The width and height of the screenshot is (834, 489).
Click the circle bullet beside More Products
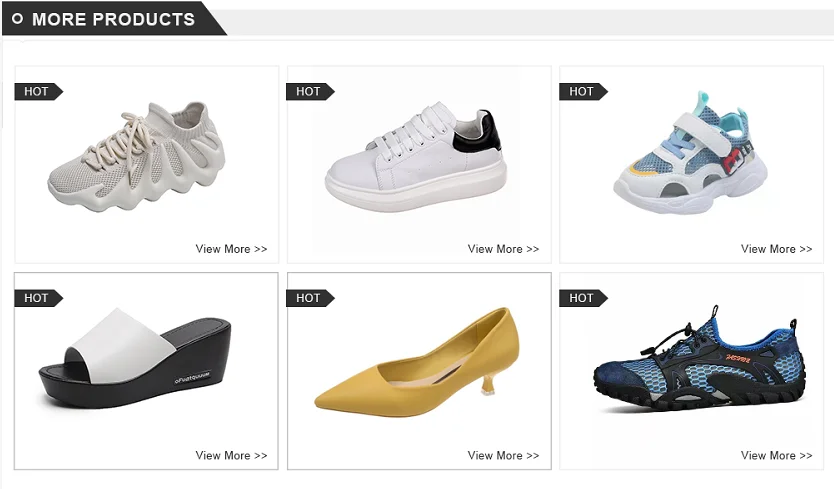[17, 19]
